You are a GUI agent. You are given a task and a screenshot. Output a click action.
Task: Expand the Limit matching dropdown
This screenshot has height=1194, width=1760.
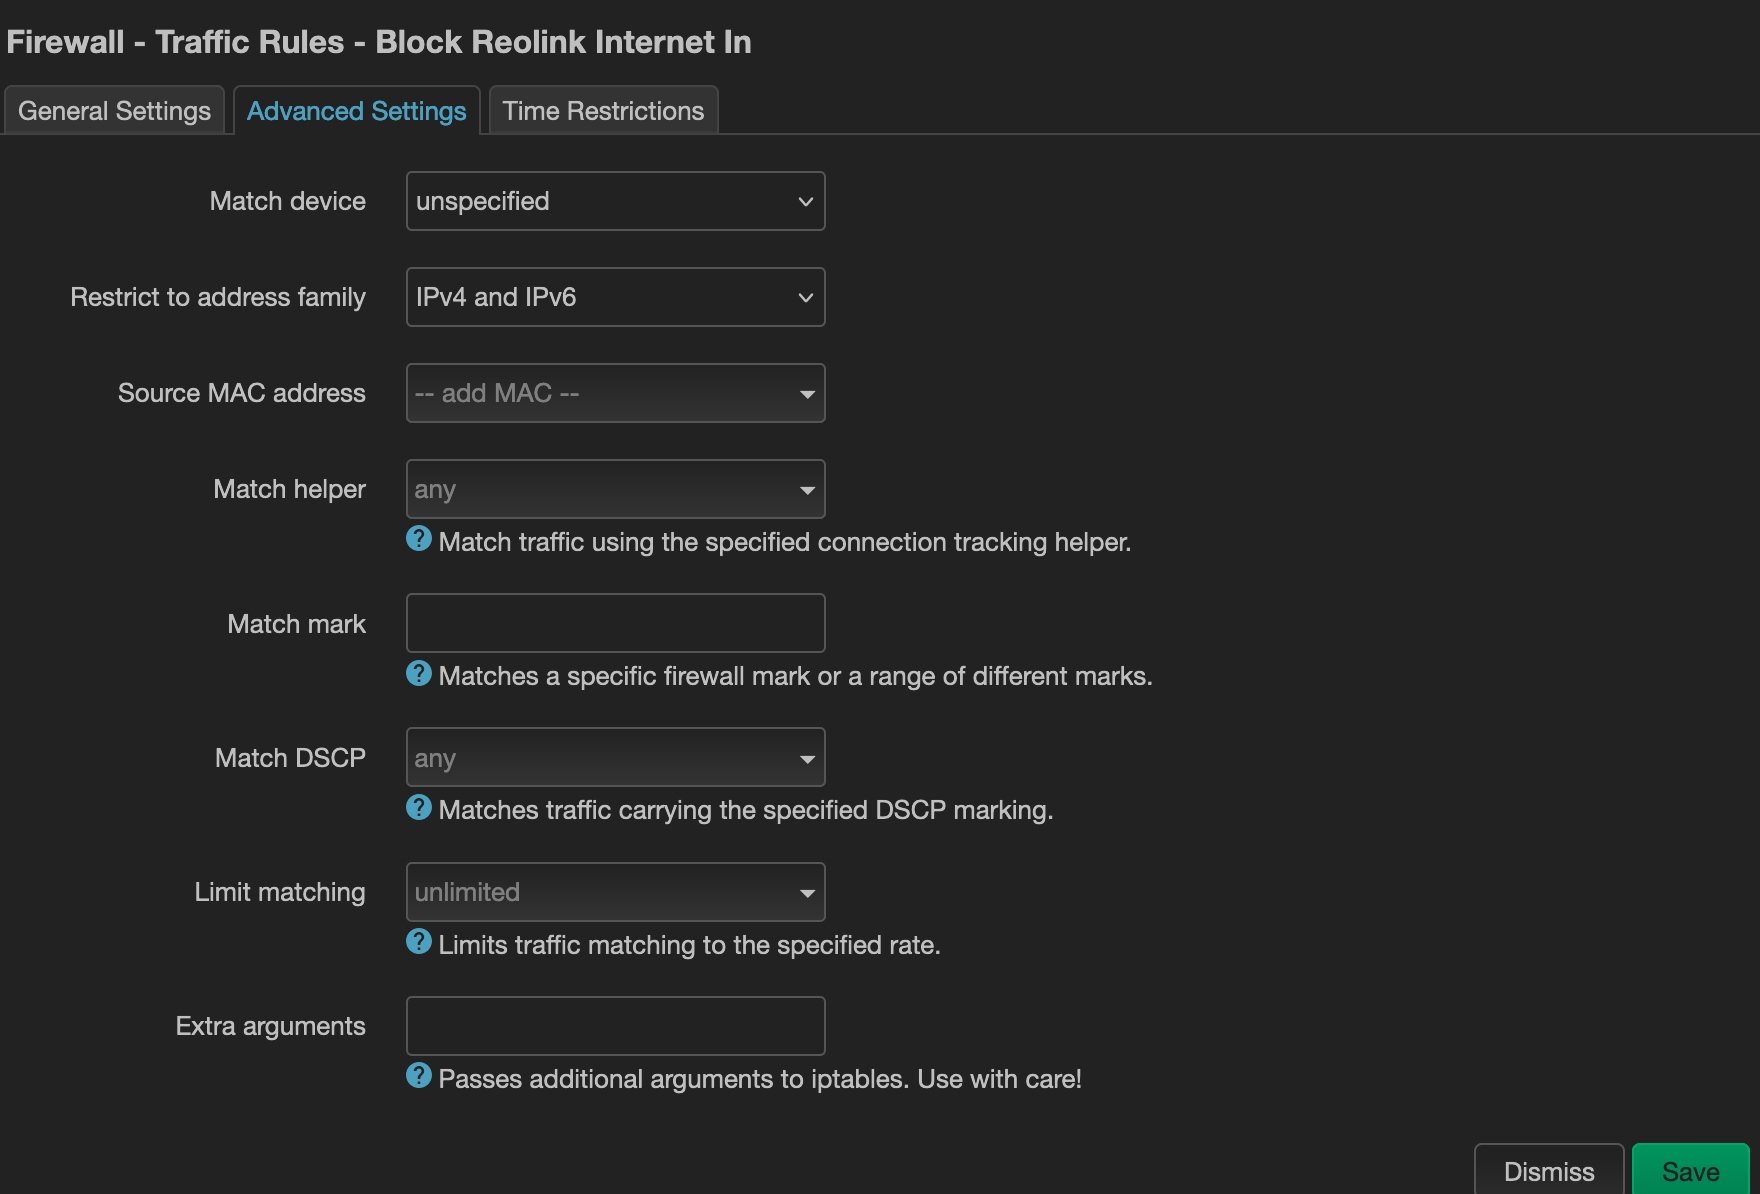coord(615,892)
